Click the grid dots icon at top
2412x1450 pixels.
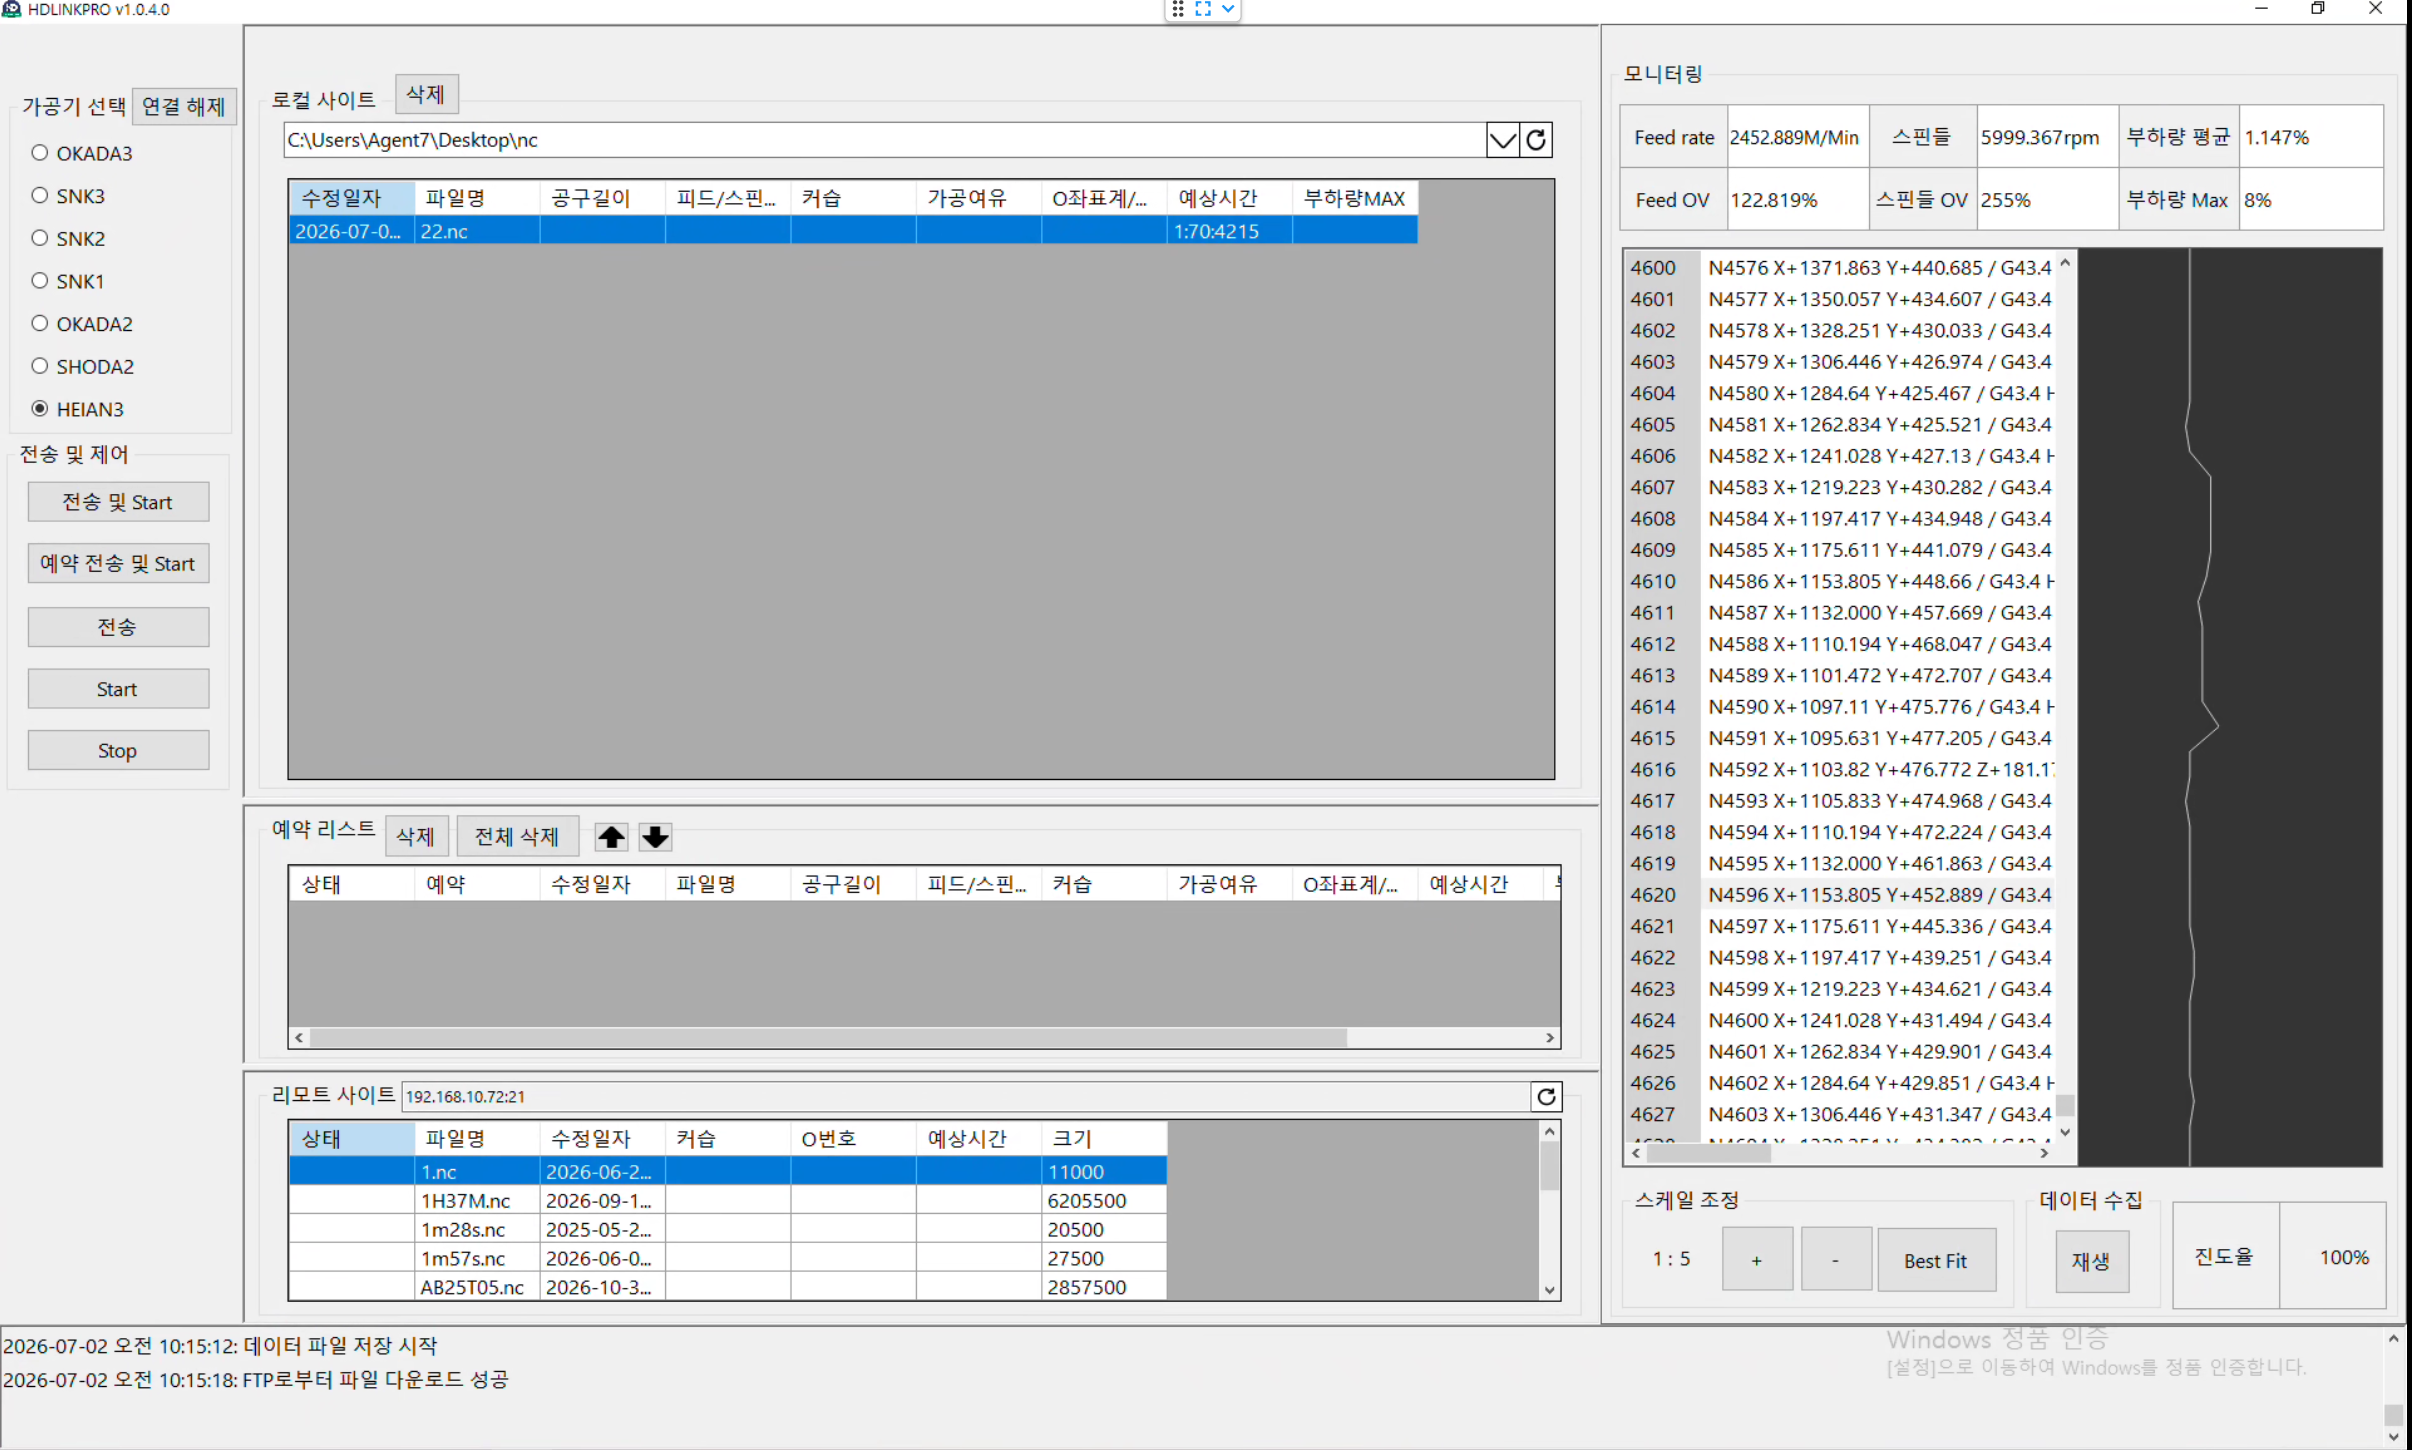point(1178,9)
